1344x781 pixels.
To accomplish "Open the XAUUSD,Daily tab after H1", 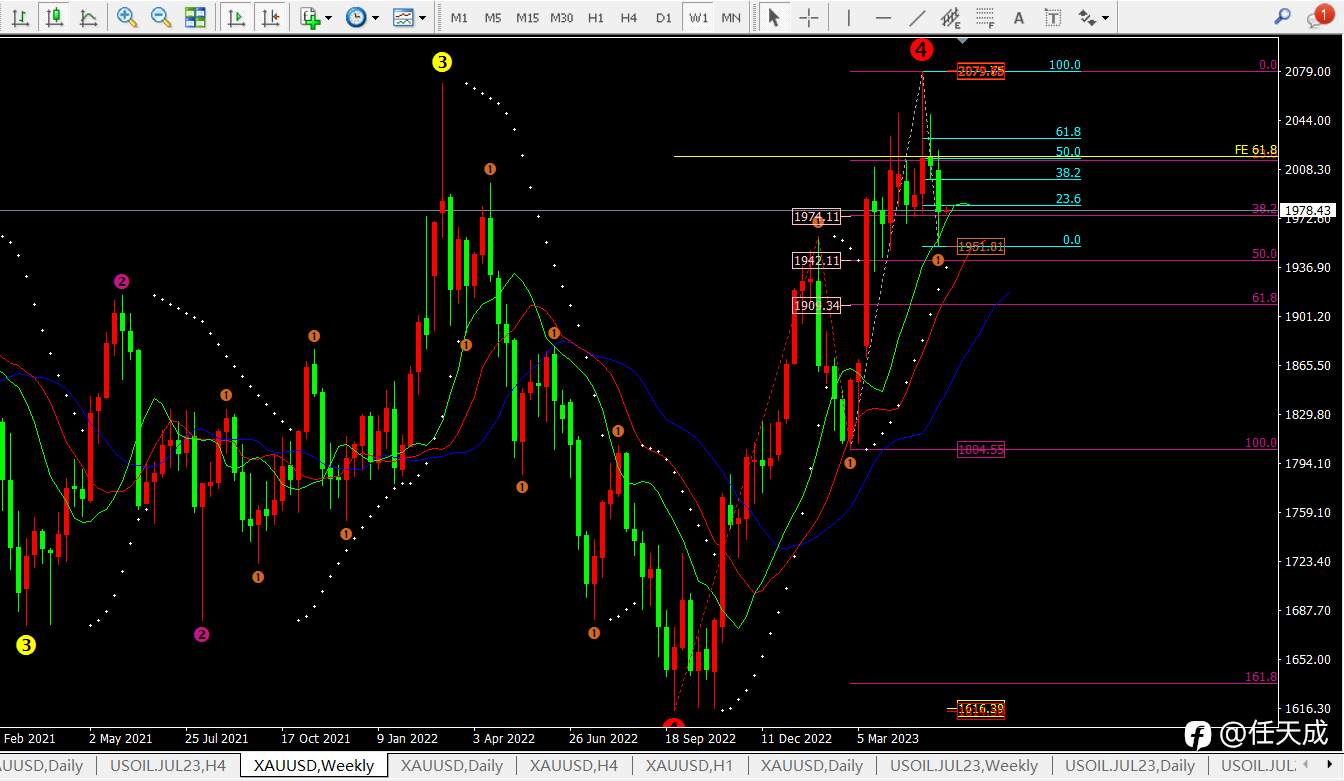I will (811, 766).
